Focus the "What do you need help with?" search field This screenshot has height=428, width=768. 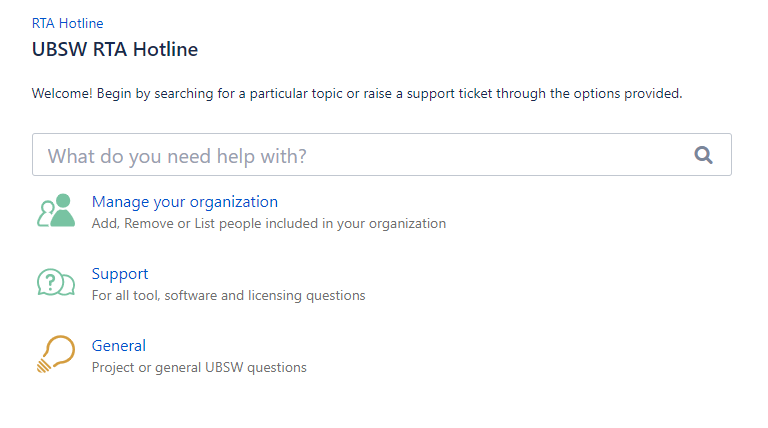tap(382, 155)
